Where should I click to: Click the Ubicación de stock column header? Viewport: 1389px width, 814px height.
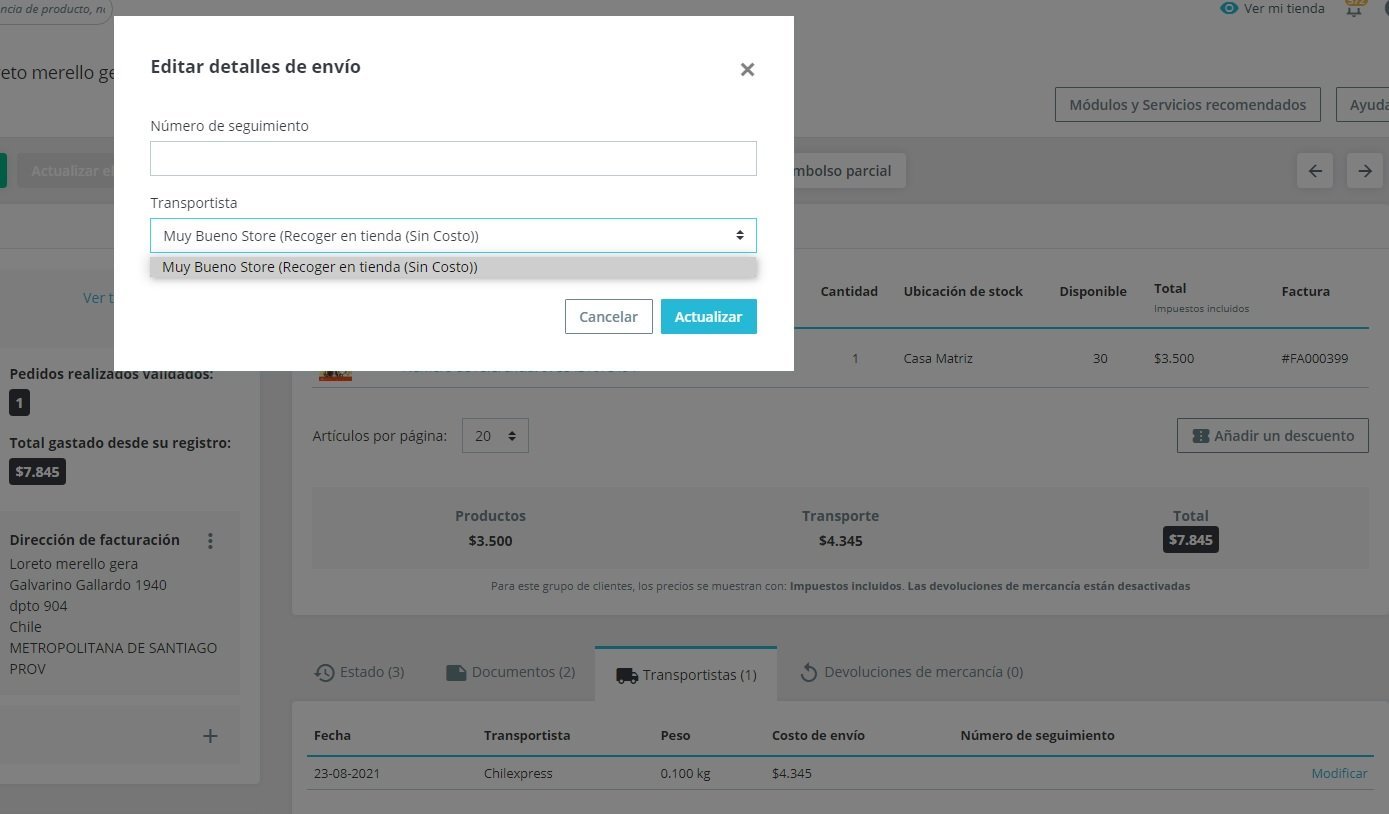[x=963, y=291]
